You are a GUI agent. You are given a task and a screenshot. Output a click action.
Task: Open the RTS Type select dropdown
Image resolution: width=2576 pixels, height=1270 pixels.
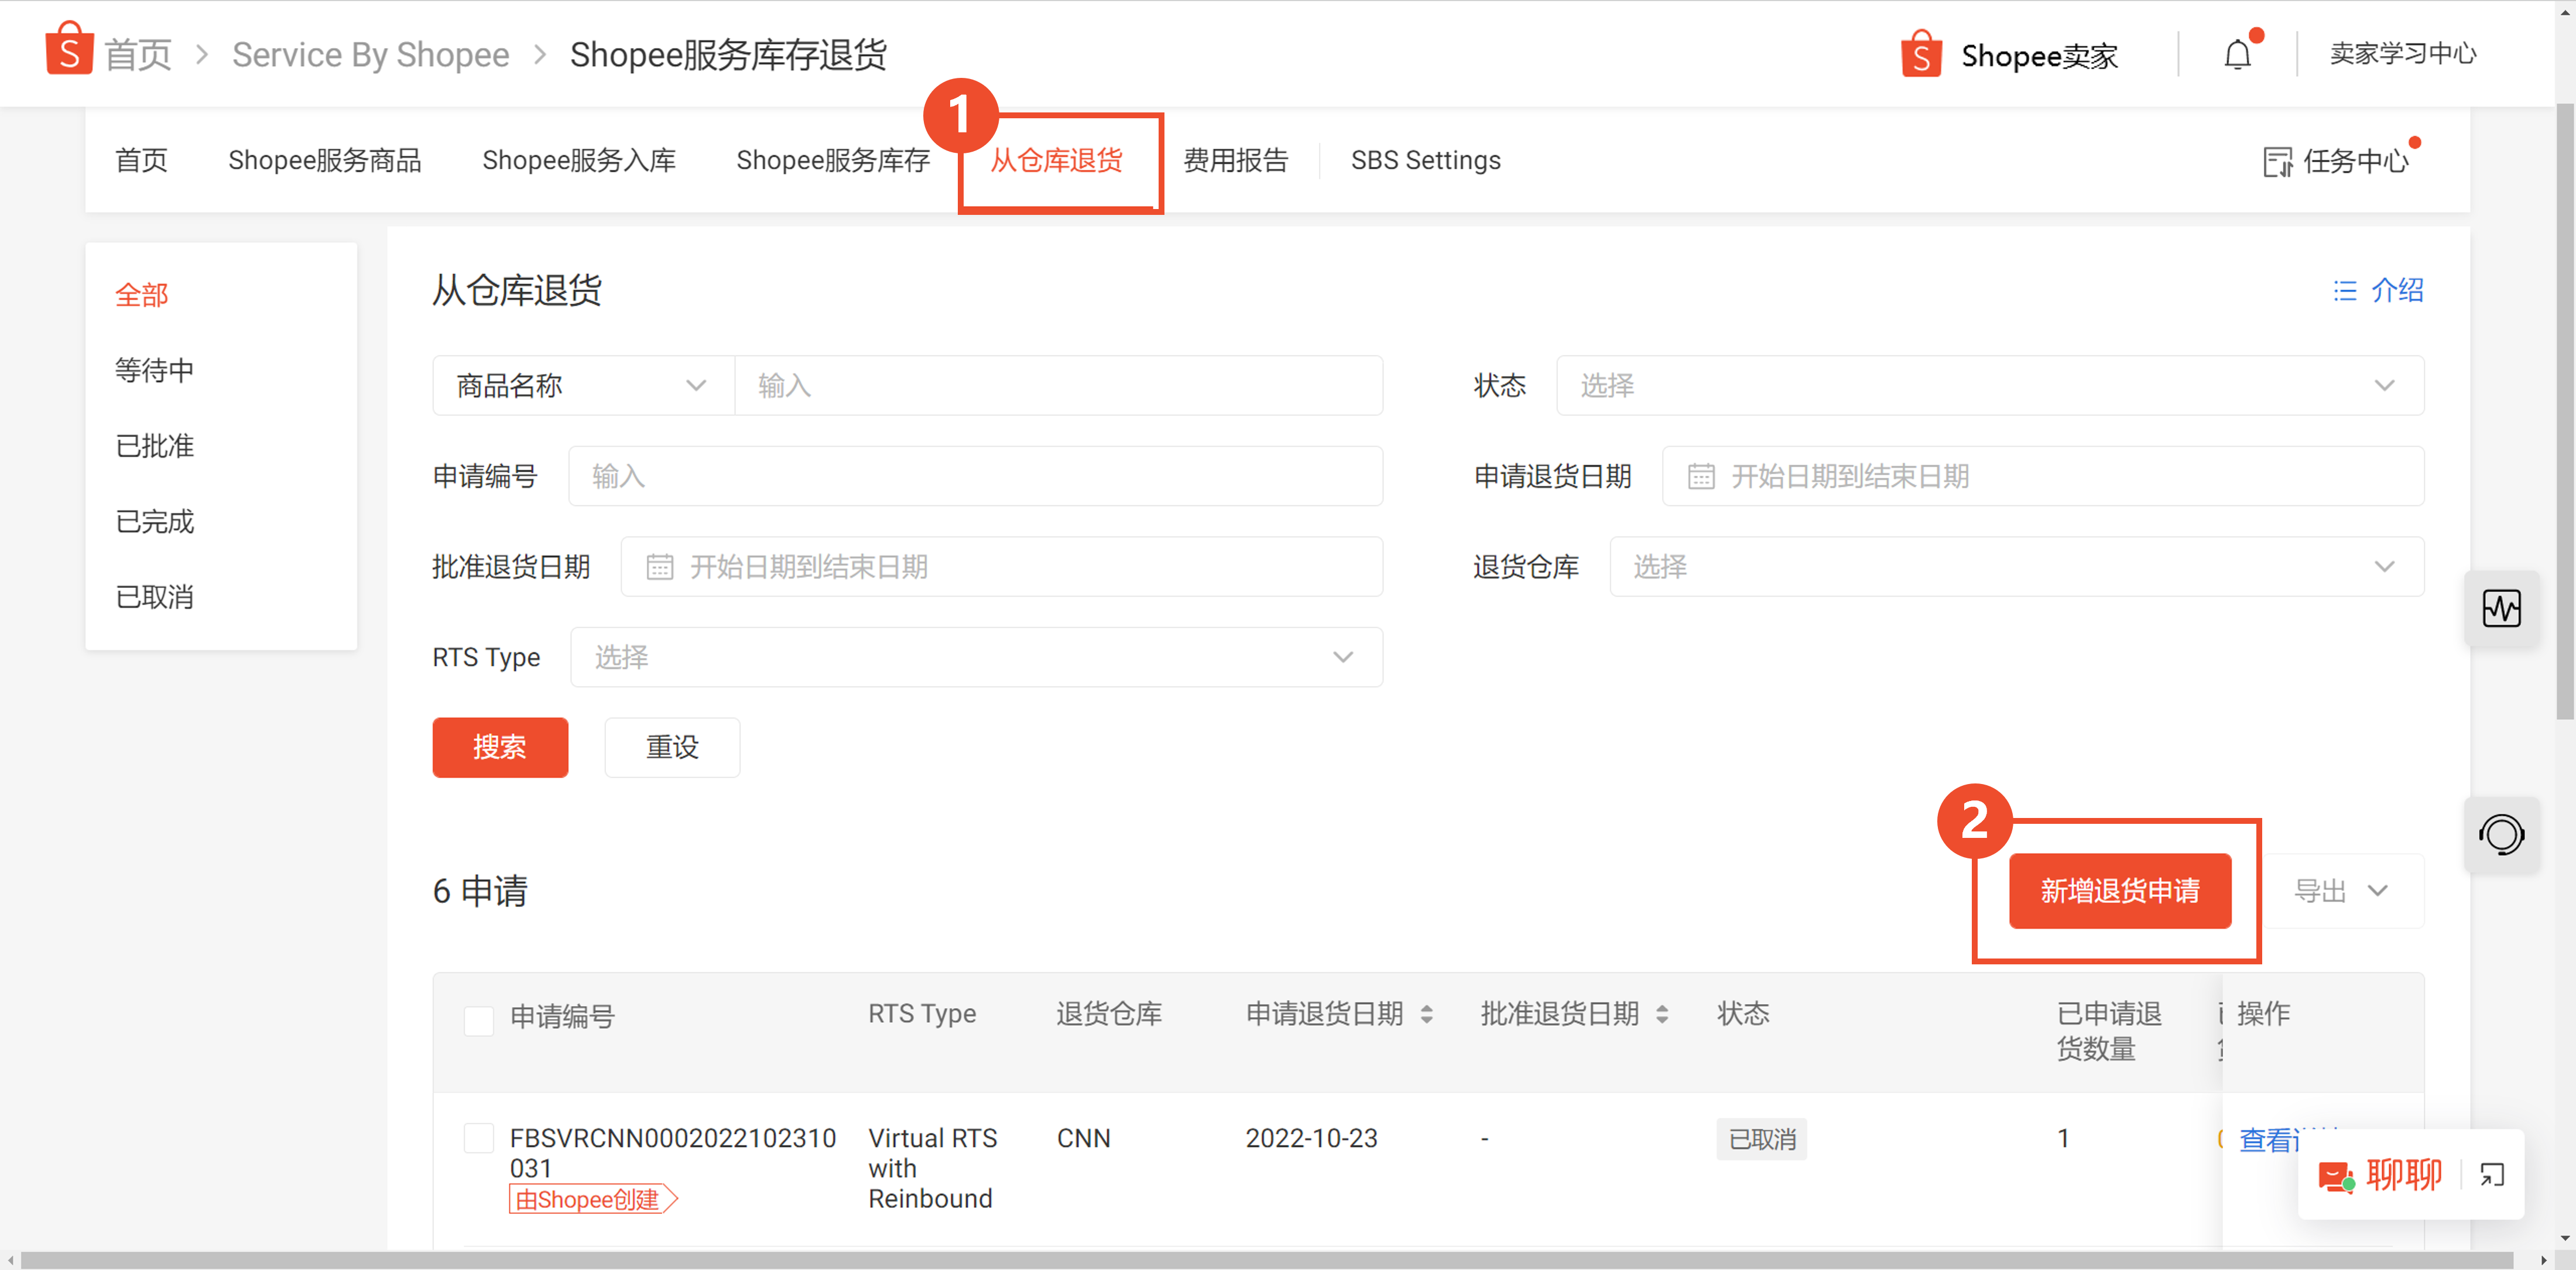tap(976, 657)
